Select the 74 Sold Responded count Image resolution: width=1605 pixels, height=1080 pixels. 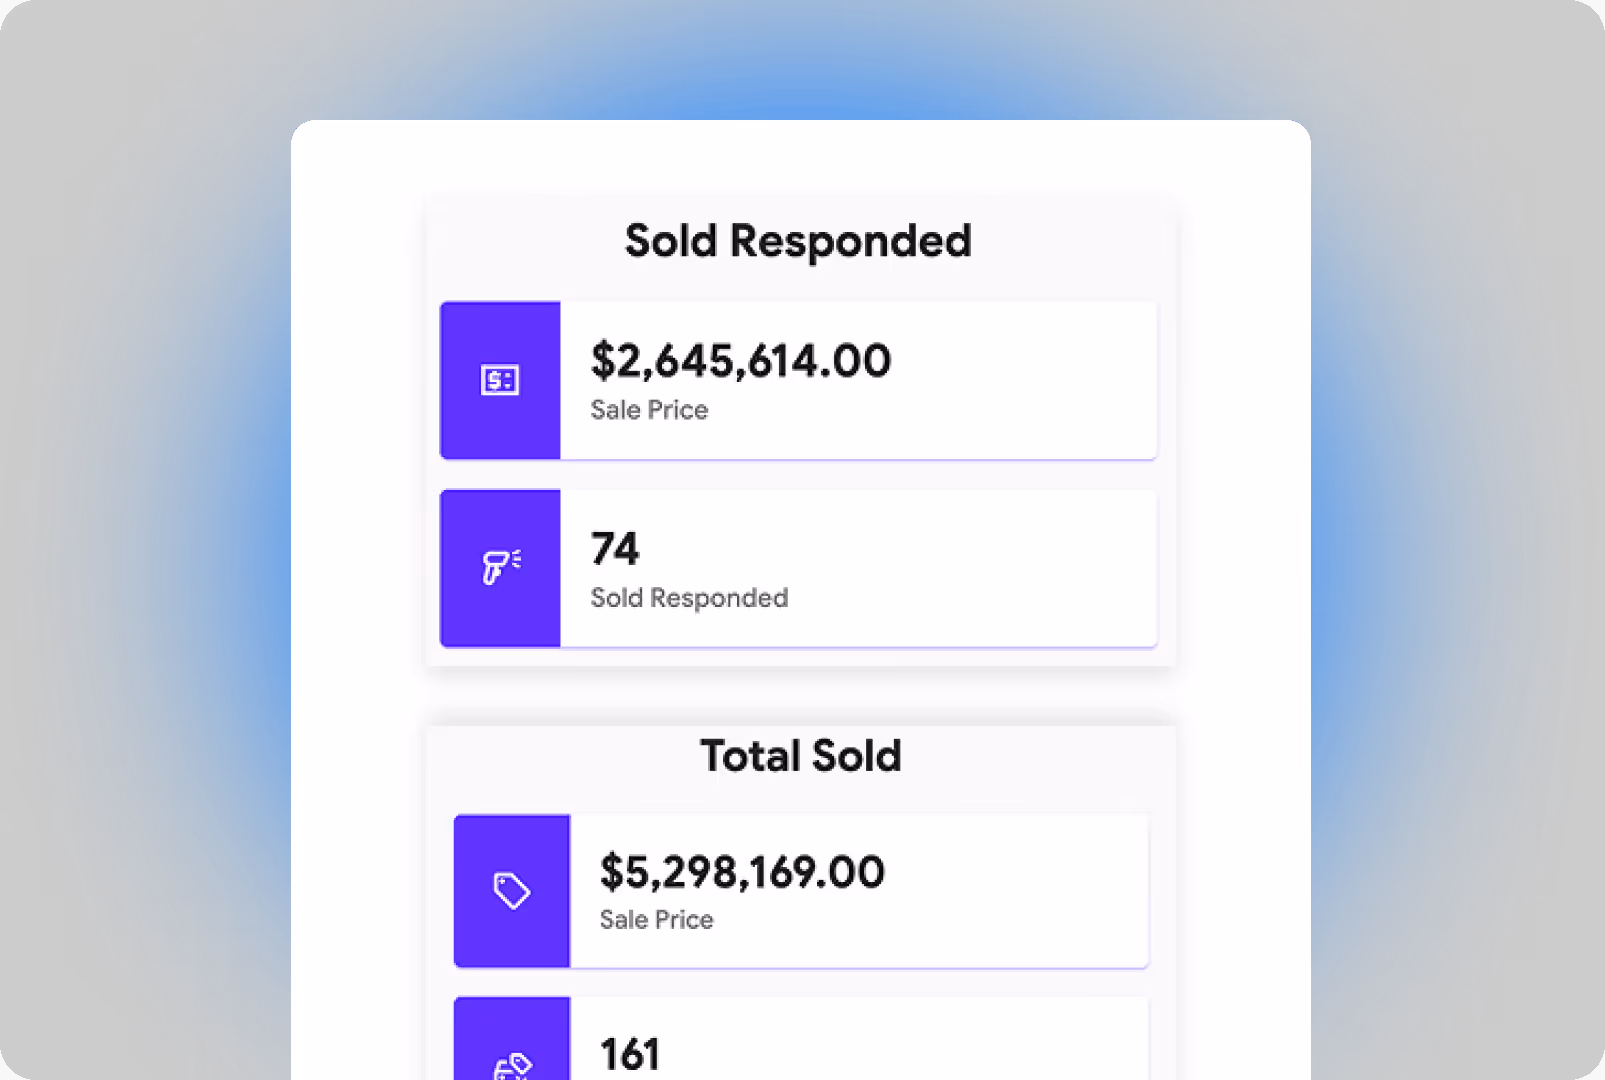coord(615,548)
